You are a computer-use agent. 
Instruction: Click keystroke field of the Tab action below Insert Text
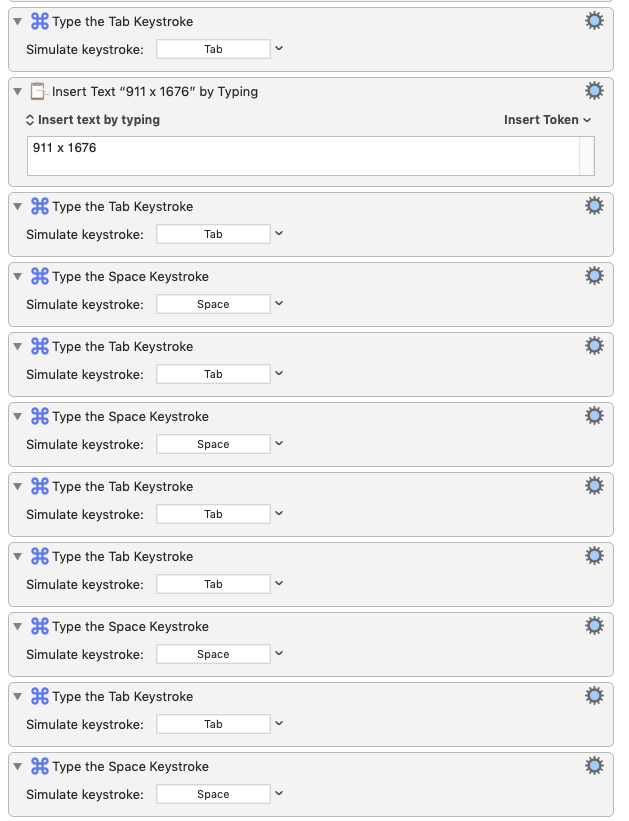pyautogui.click(x=213, y=234)
